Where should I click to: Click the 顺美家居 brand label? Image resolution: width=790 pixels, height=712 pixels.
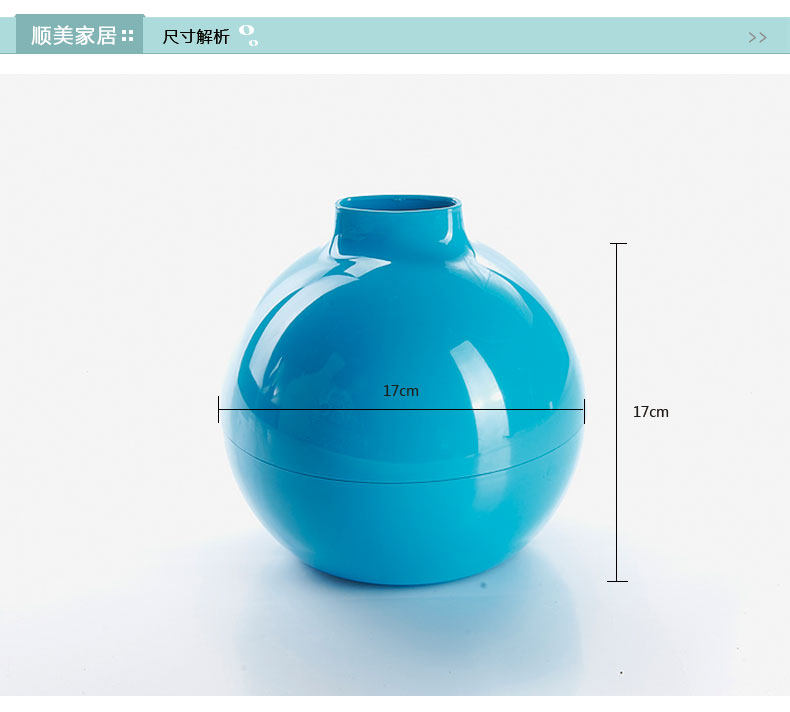74,36
